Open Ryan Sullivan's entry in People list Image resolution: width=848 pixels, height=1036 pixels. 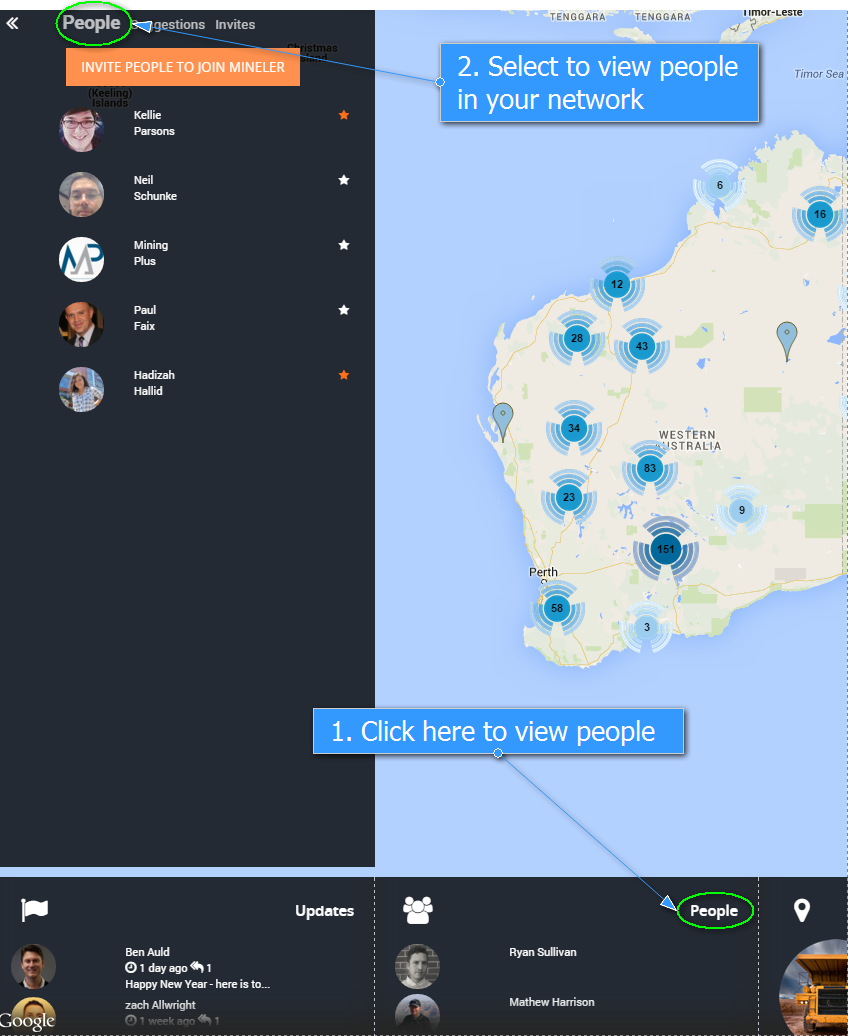(542, 952)
